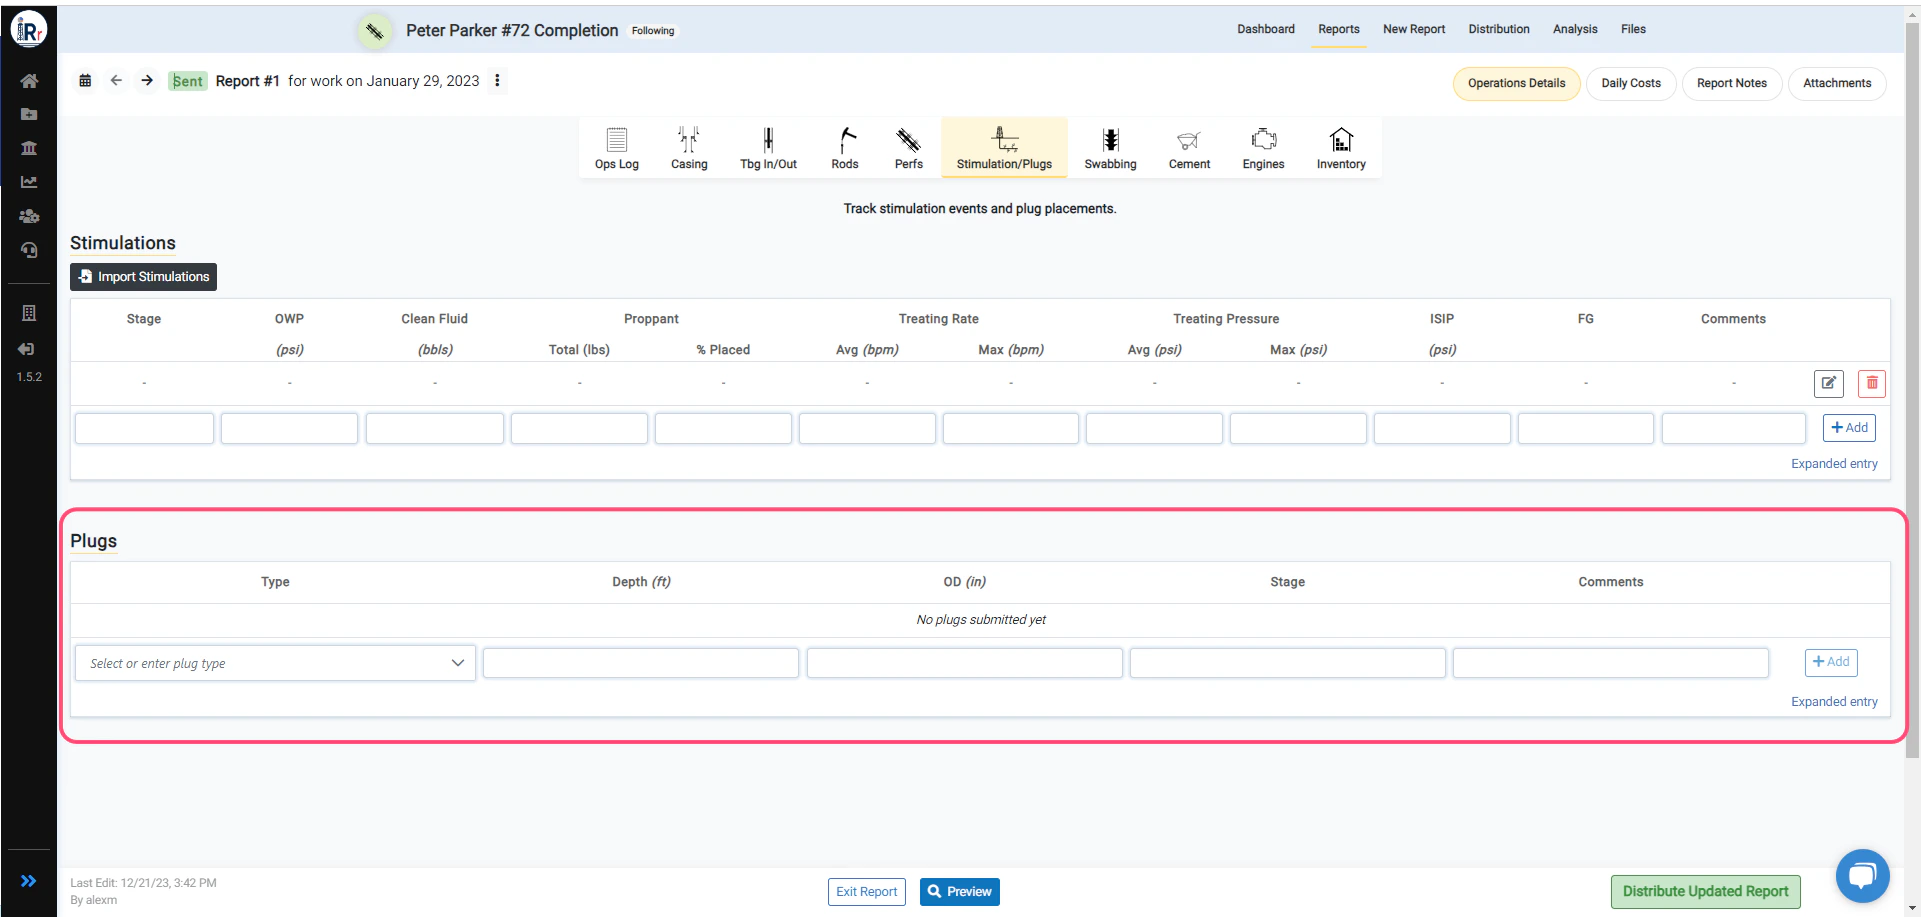Switch to Inventory section
The width and height of the screenshot is (1921, 917).
pos(1341,148)
